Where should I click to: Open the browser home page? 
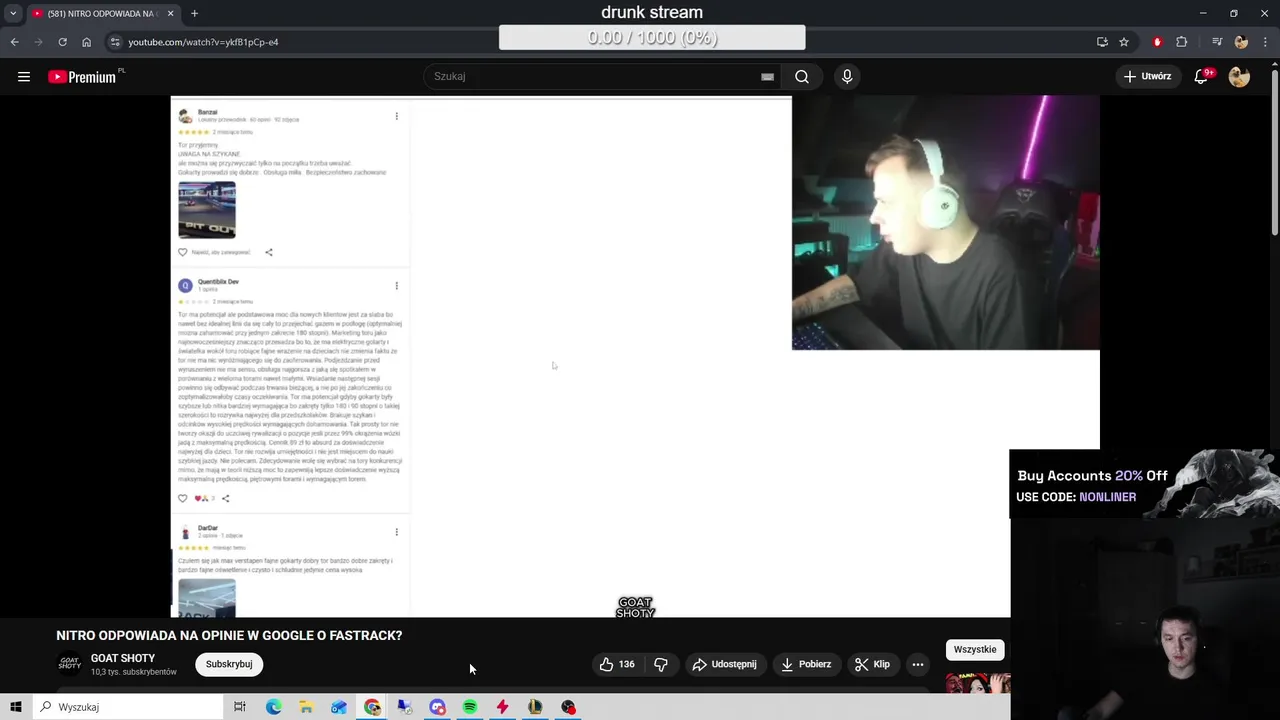(86, 42)
